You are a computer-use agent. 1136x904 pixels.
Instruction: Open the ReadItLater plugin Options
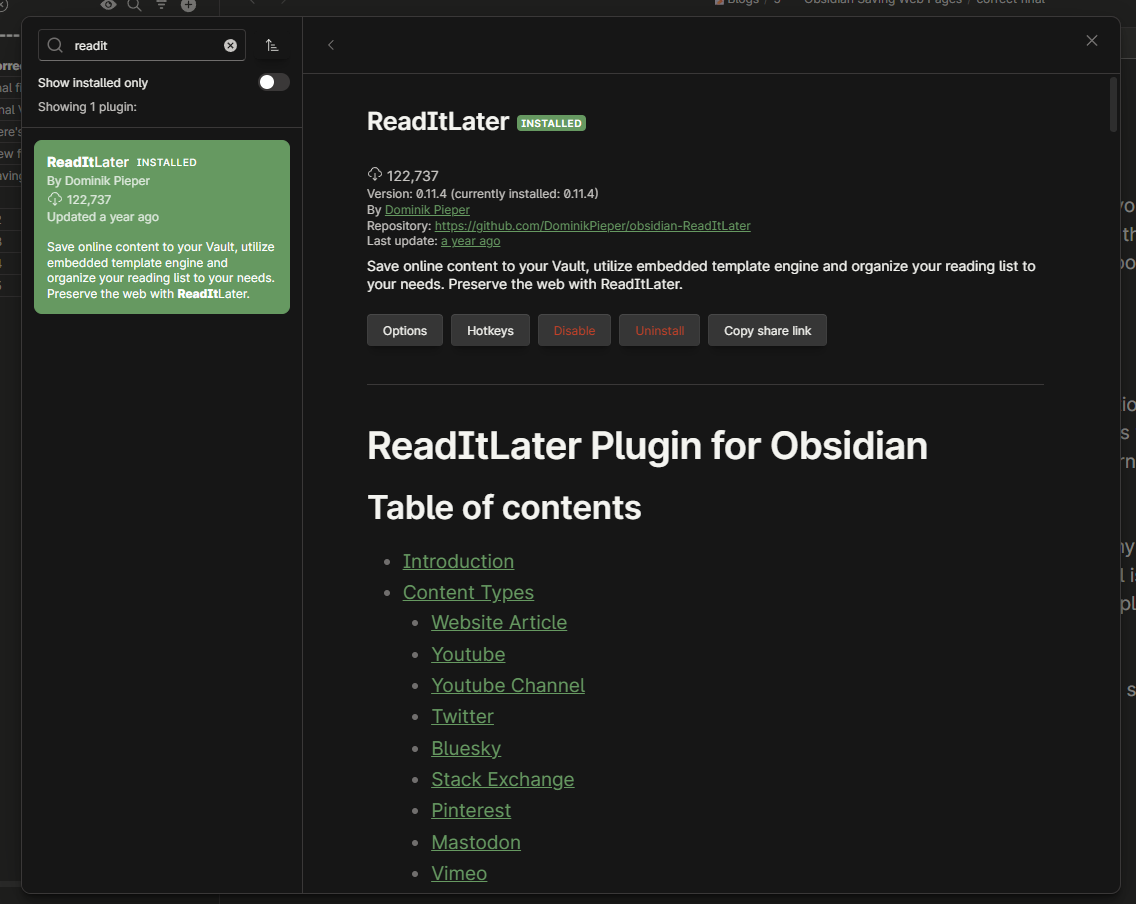point(404,329)
